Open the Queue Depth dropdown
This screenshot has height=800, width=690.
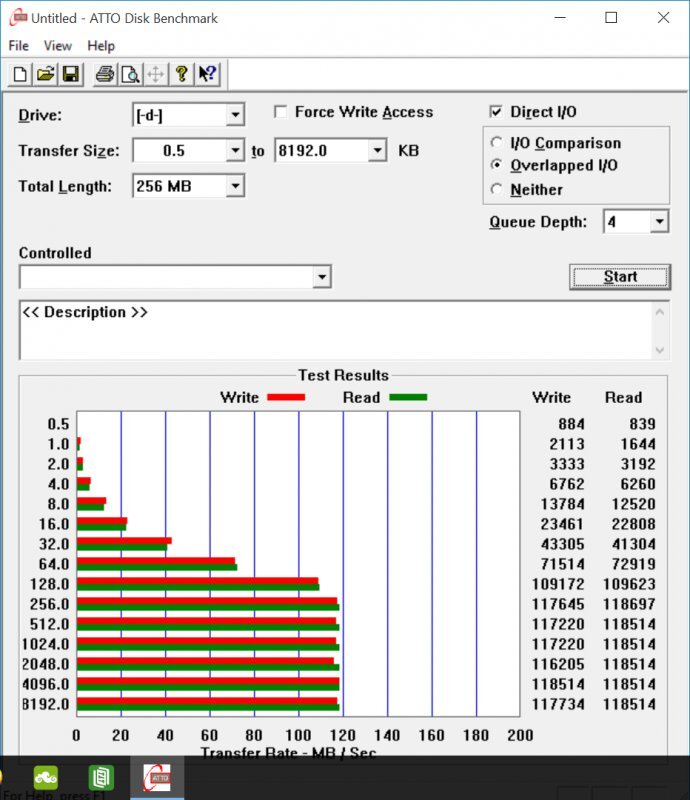pyautogui.click(x=659, y=222)
